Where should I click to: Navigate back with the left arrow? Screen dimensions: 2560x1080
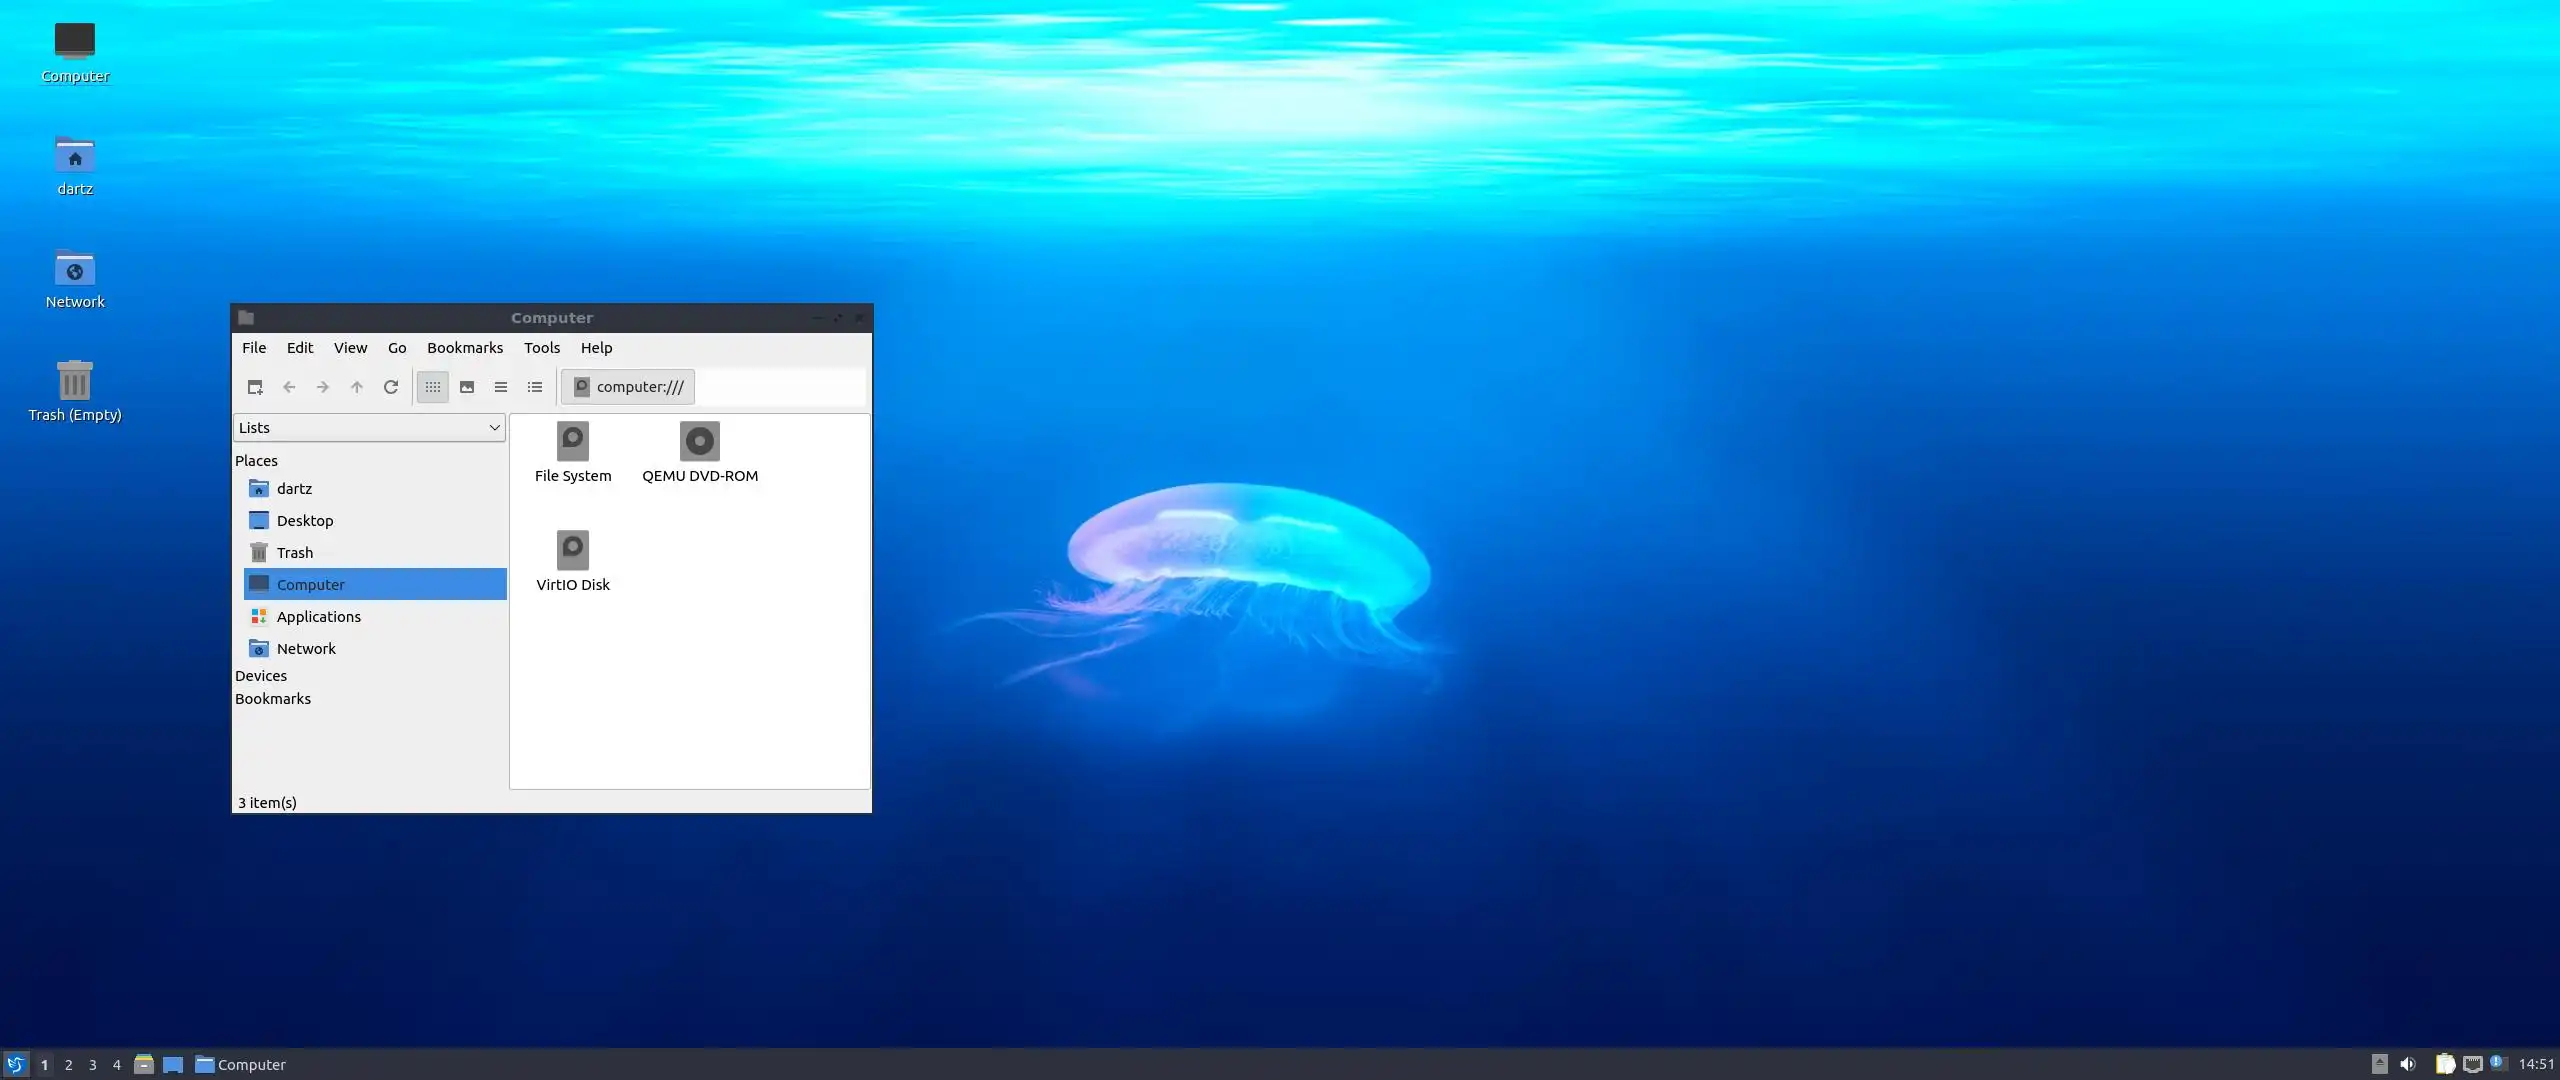point(289,387)
